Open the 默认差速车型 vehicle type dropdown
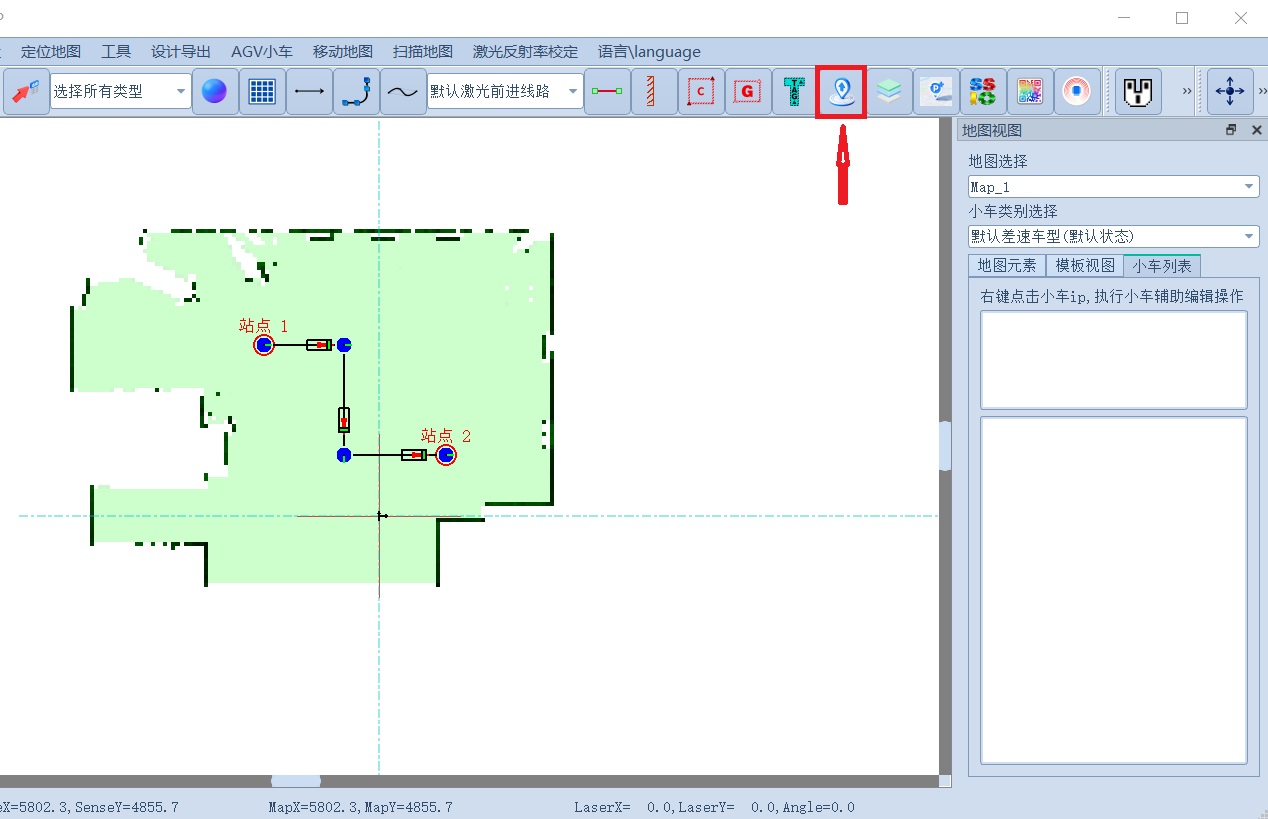1268x819 pixels. pos(1113,237)
